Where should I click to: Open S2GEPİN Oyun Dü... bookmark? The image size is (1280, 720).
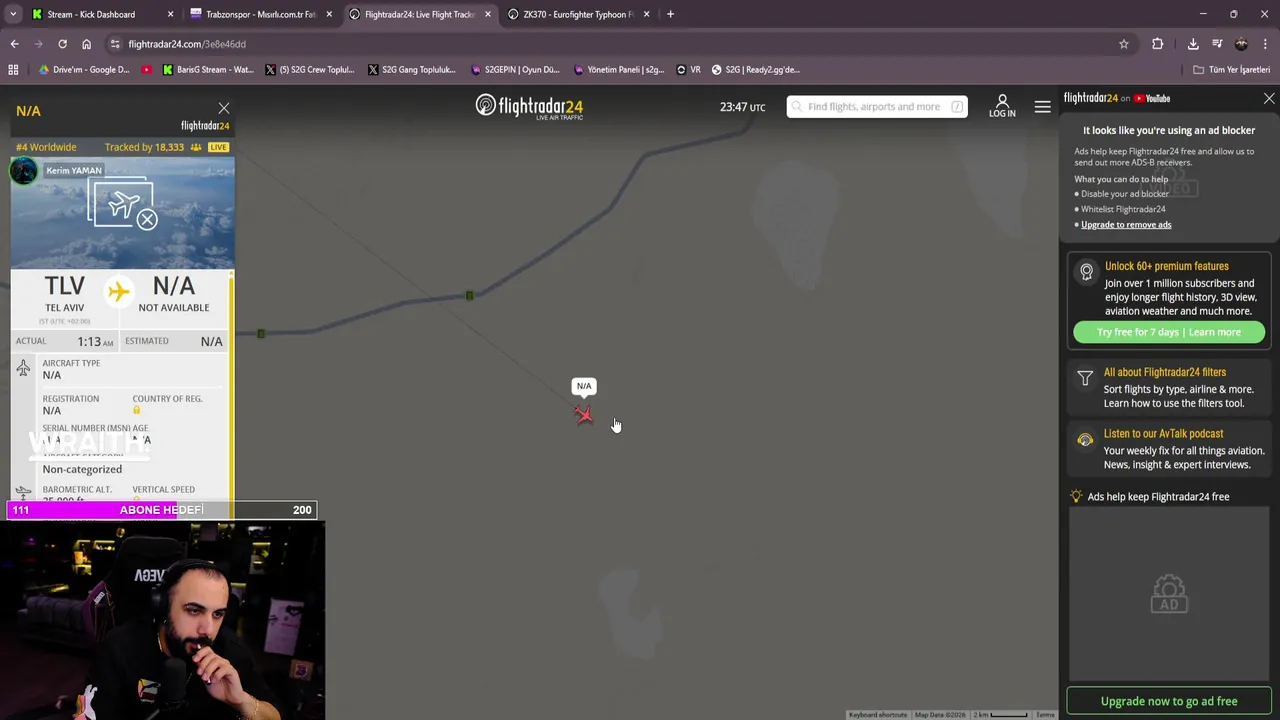514,70
